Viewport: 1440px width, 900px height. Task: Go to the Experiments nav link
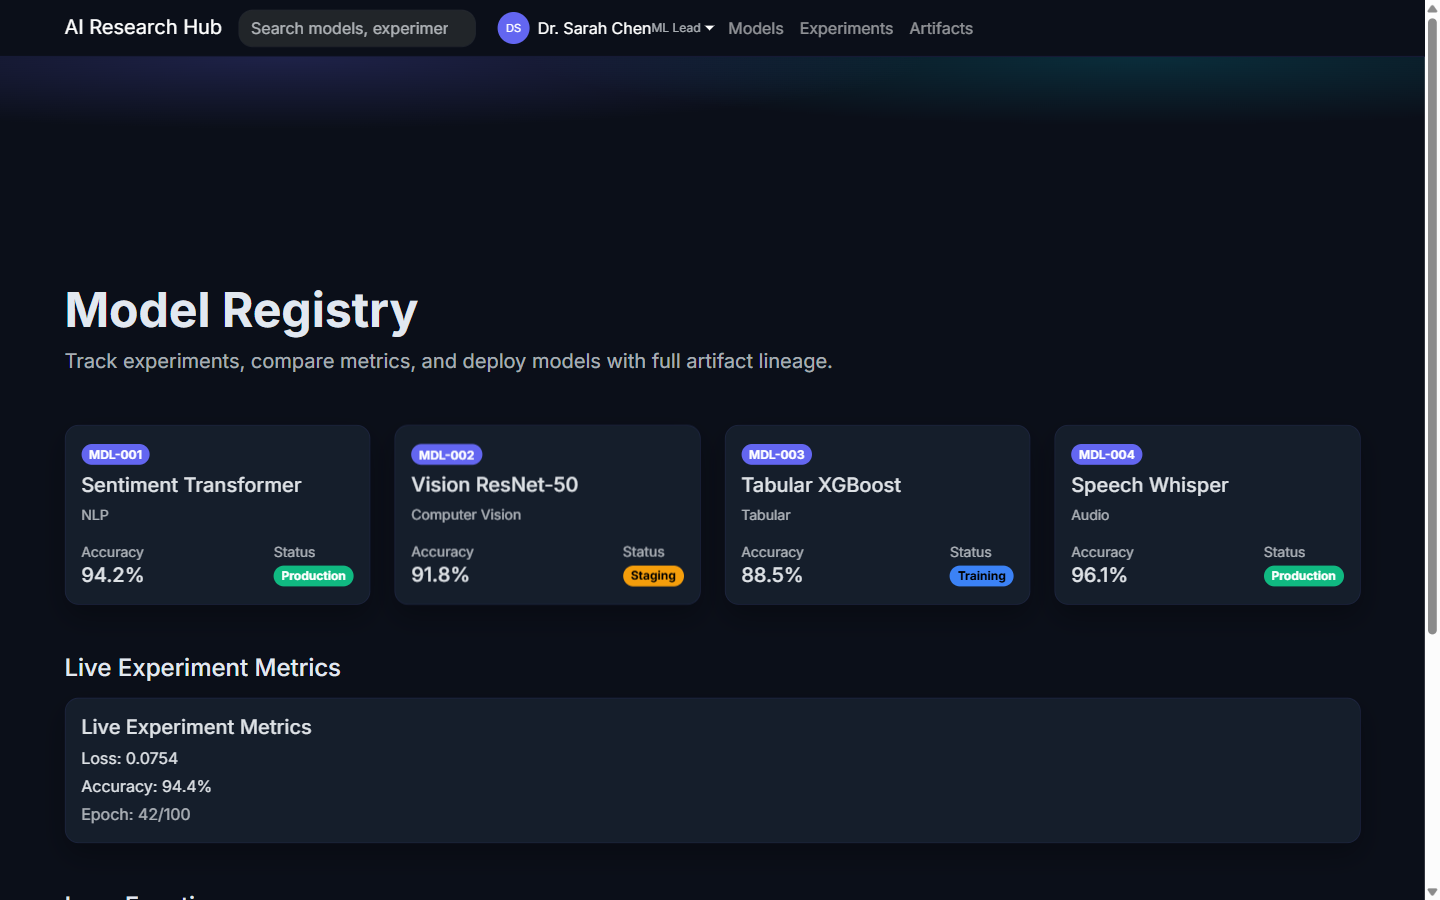pyautogui.click(x=846, y=28)
